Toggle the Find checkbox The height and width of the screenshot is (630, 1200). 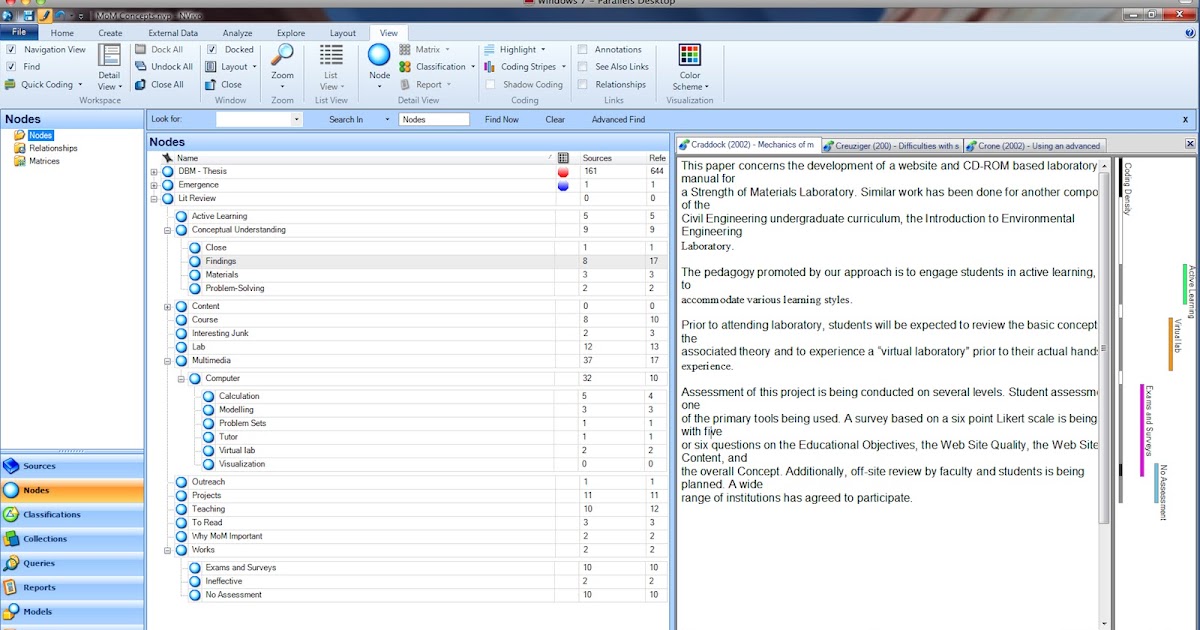coord(10,67)
